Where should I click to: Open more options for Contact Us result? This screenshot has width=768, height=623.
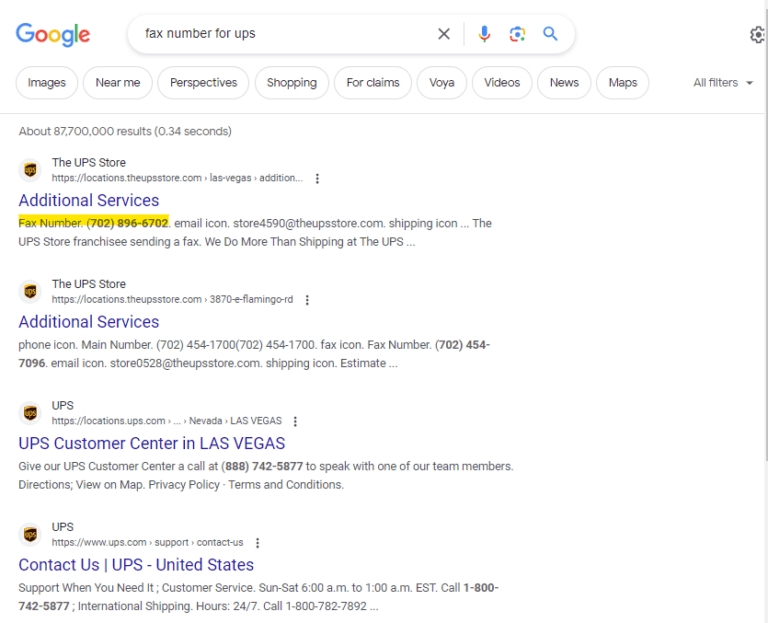click(257, 543)
